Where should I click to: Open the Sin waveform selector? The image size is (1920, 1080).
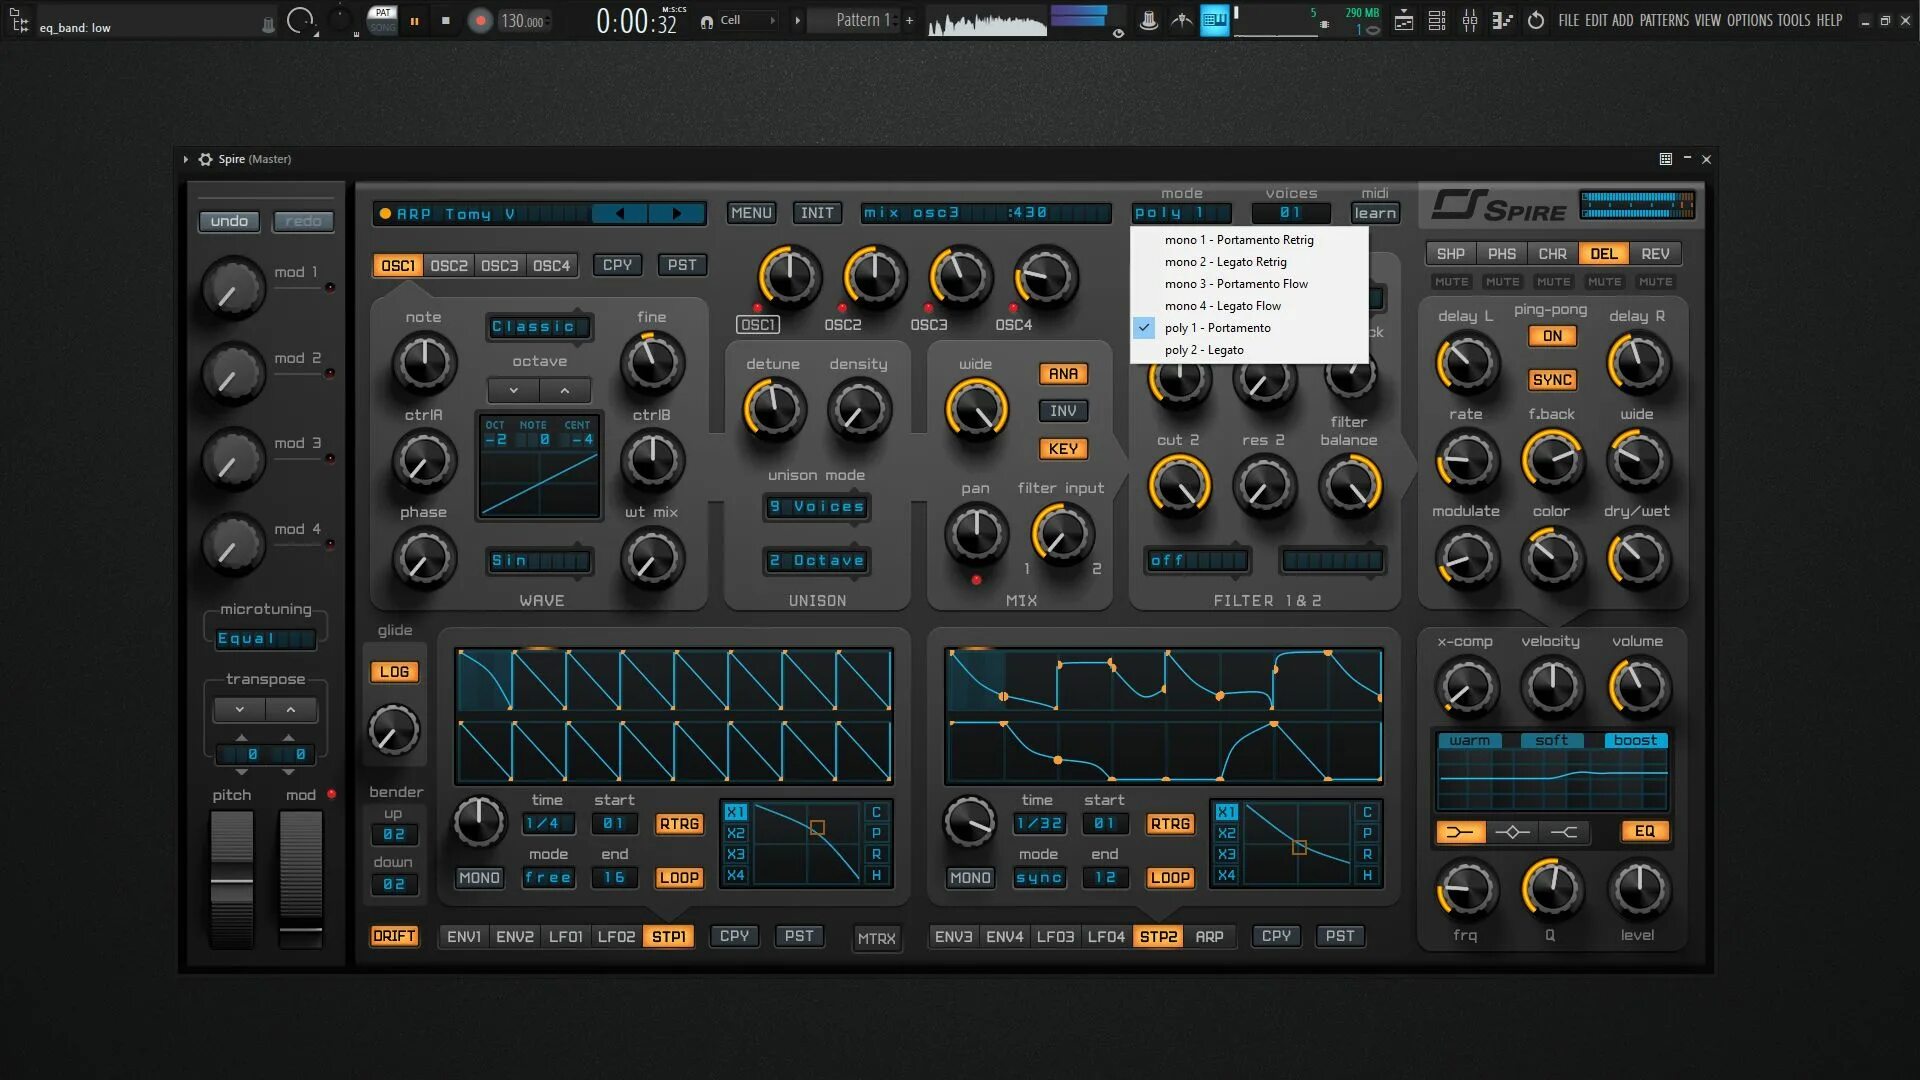(539, 561)
